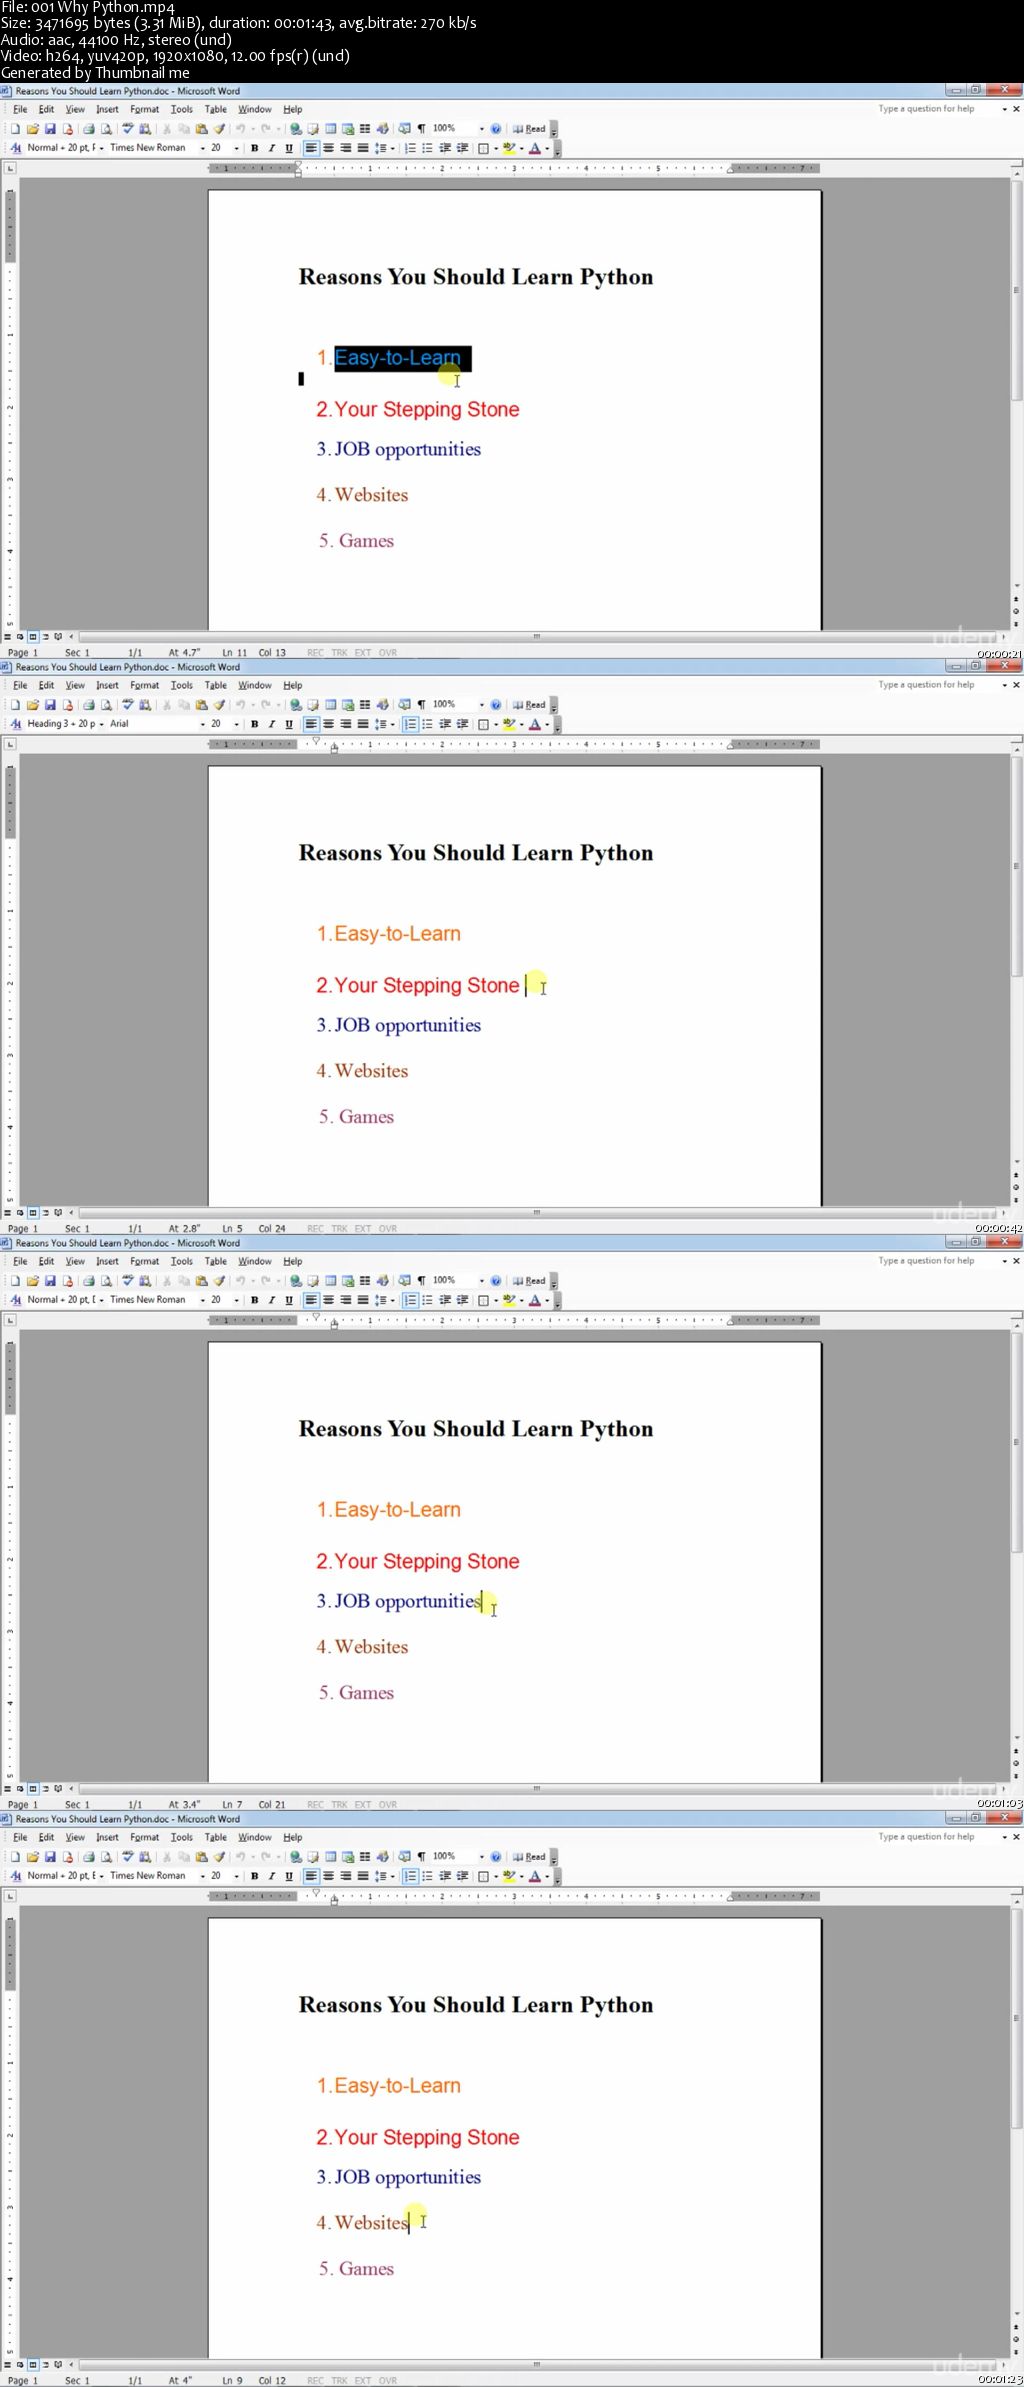
Task: Click REC status indicator in 00:01:03 frame
Action: (x=315, y=1805)
